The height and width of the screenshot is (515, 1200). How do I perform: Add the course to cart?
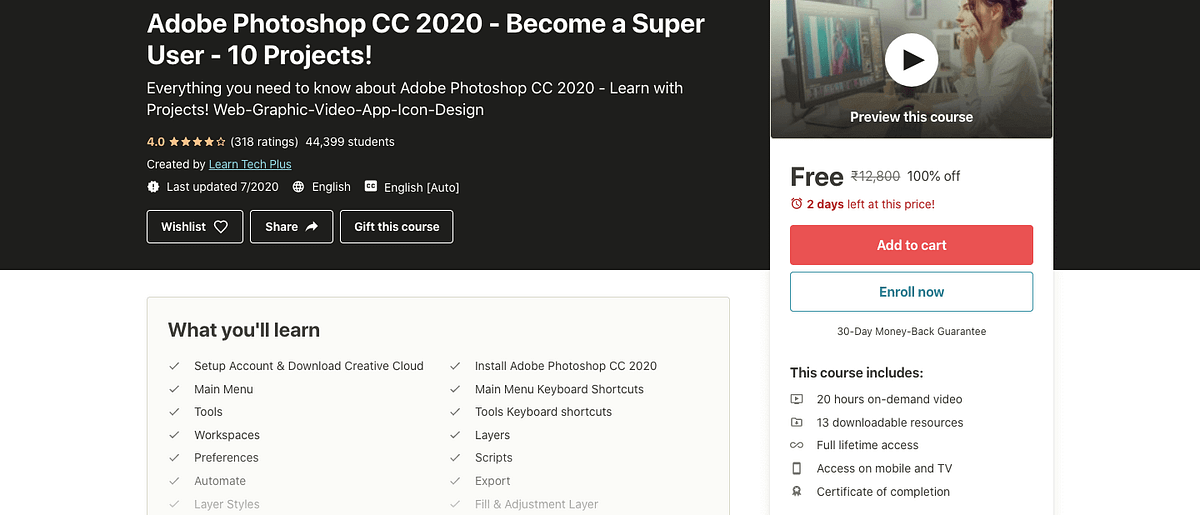tap(911, 245)
